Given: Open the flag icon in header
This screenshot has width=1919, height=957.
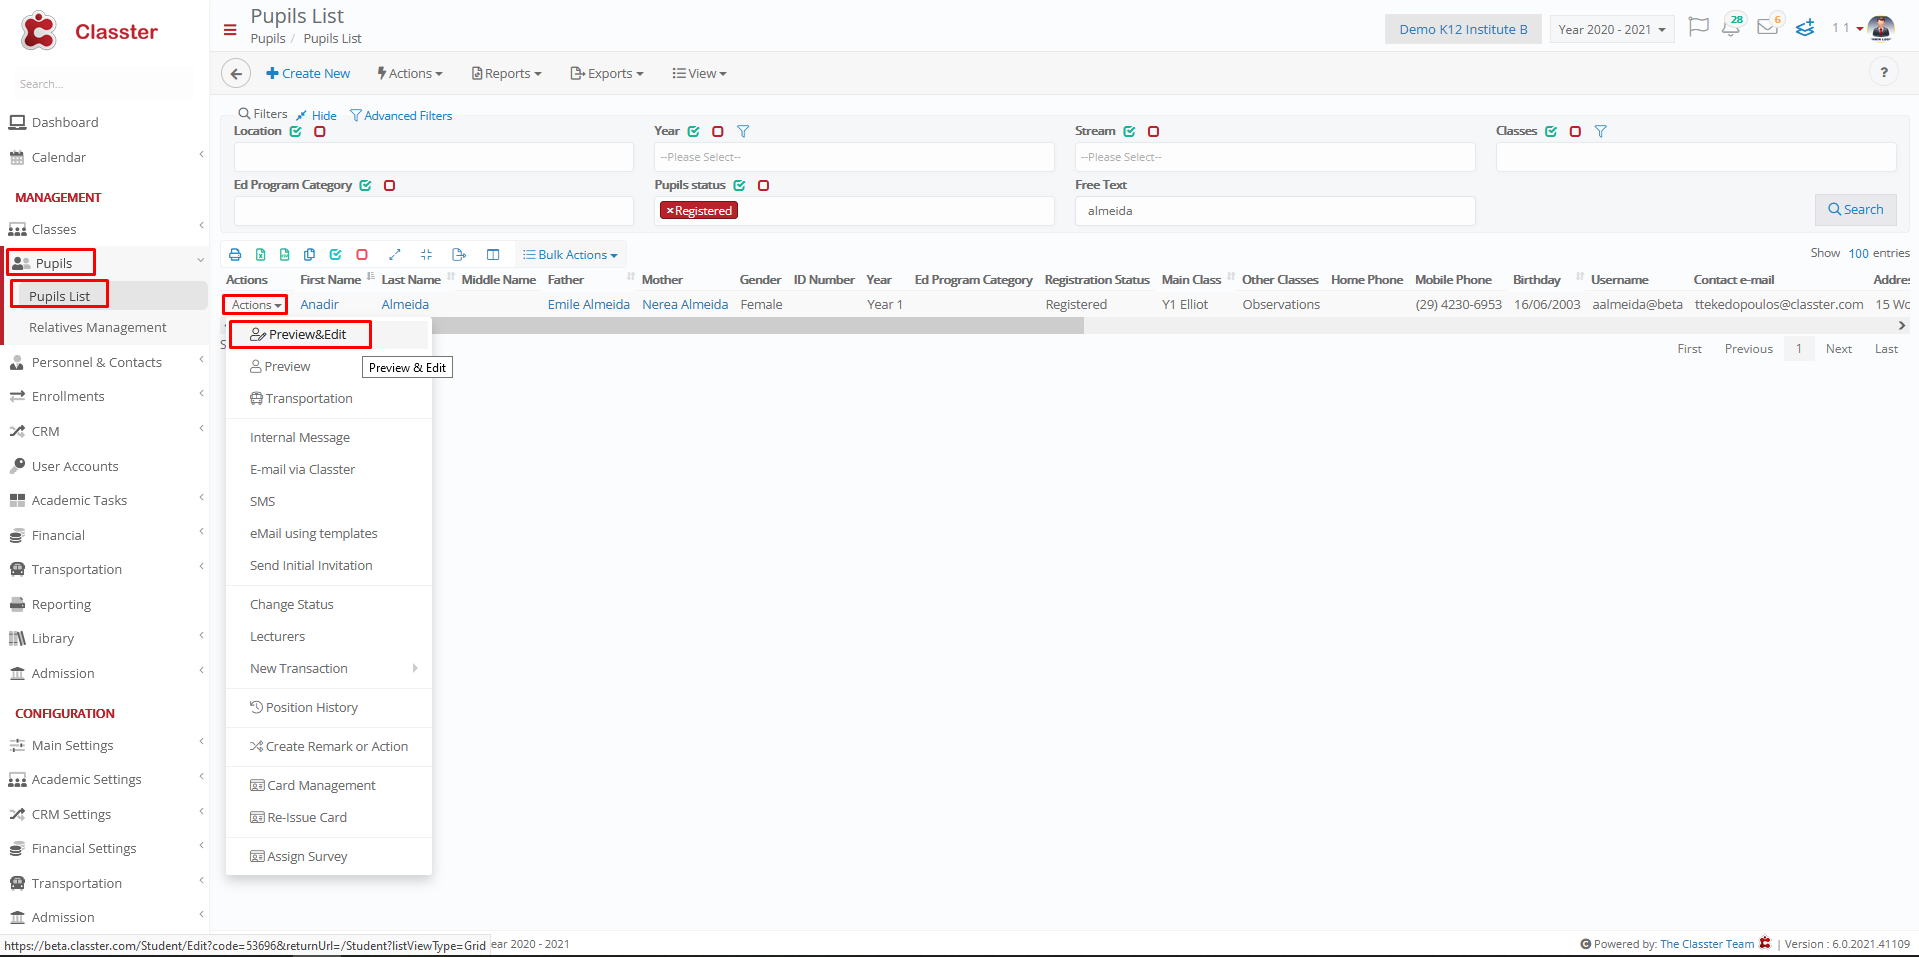Looking at the screenshot, I should click(x=1698, y=27).
